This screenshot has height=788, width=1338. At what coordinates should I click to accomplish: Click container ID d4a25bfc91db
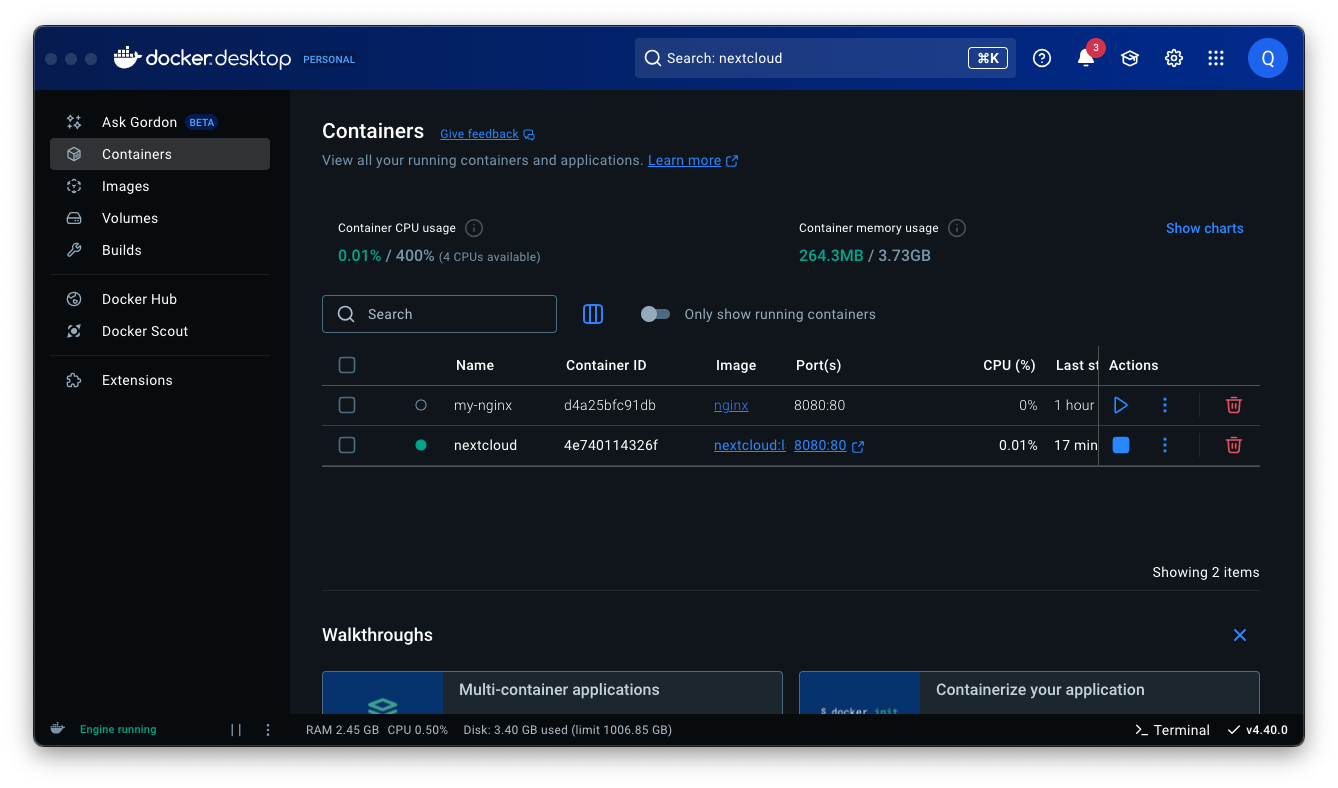pos(610,405)
